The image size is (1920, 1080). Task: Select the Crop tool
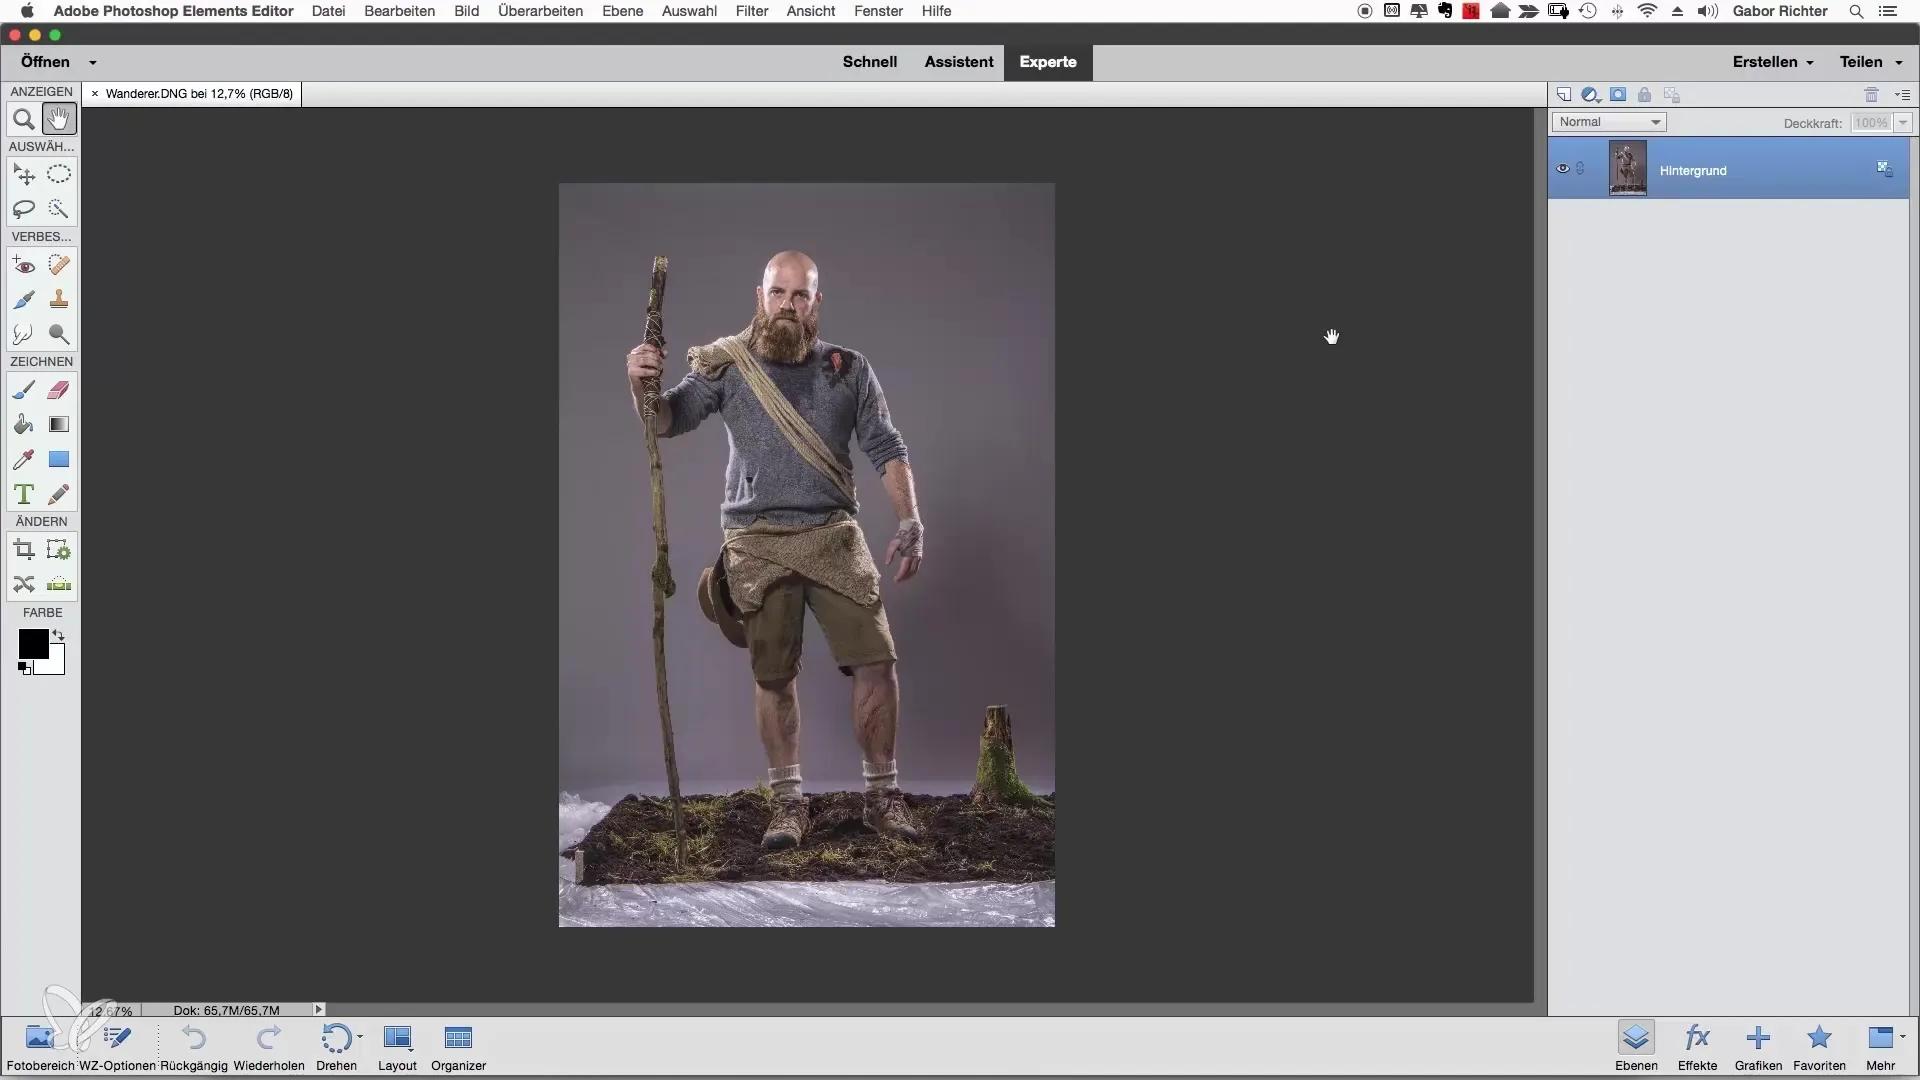tap(24, 550)
